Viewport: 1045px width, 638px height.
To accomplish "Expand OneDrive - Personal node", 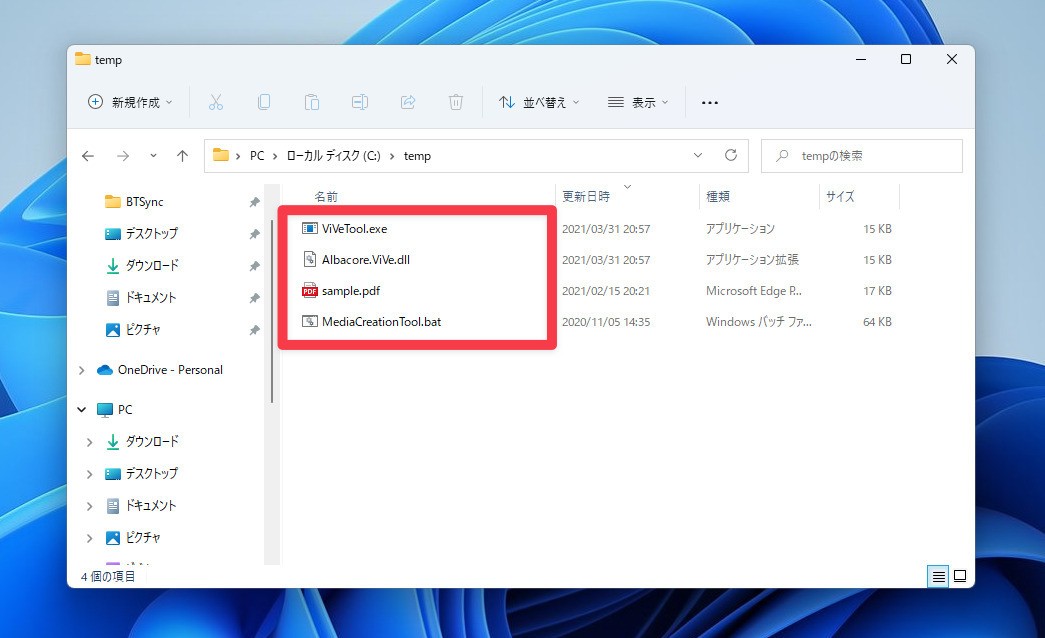I will tap(82, 370).
